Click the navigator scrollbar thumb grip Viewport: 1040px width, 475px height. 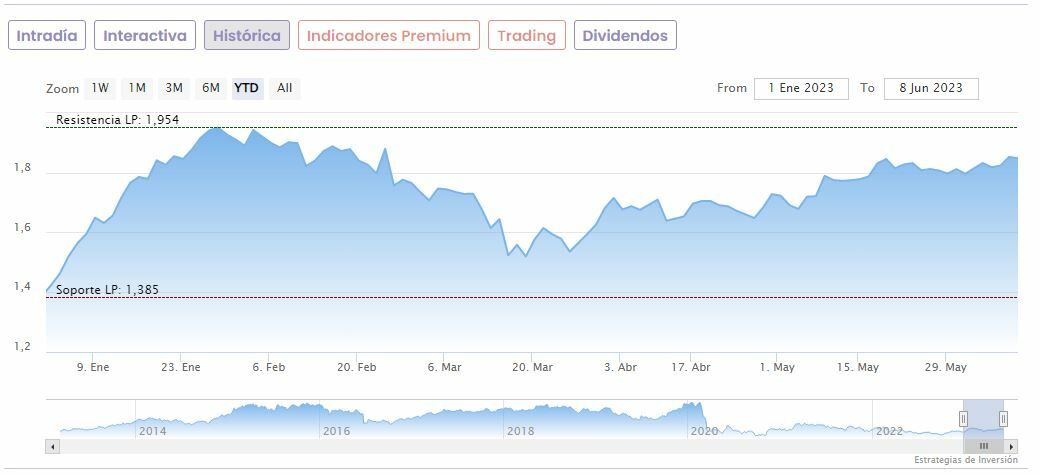click(x=983, y=446)
